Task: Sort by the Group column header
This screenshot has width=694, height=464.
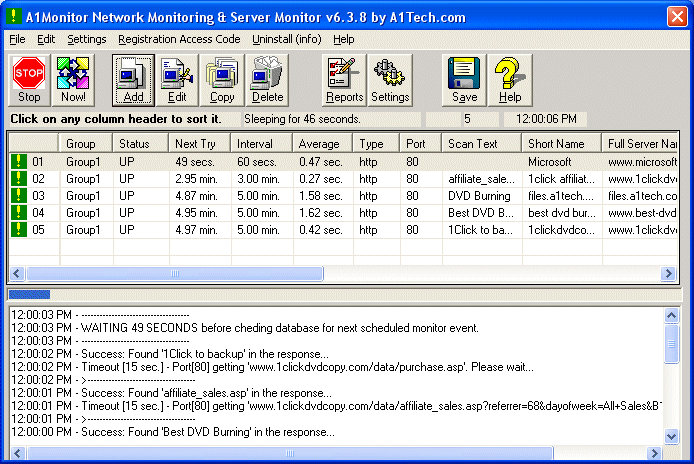Action: tap(85, 143)
